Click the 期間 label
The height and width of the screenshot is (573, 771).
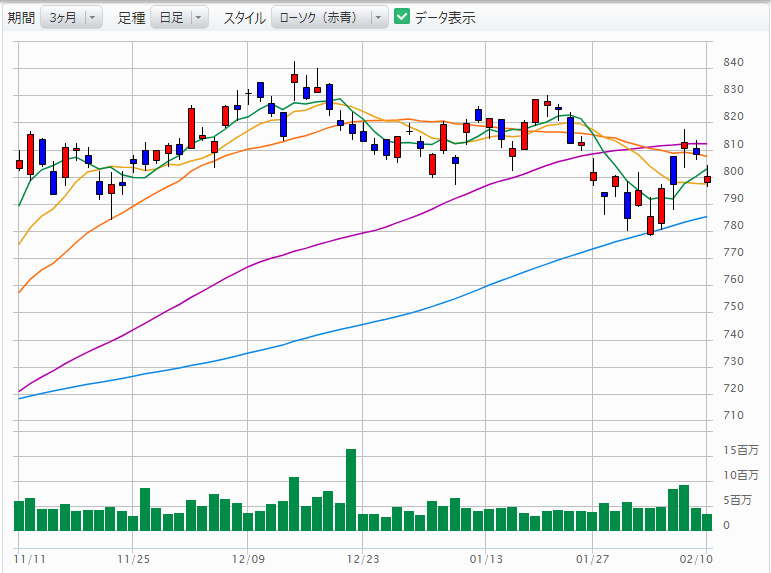point(21,18)
